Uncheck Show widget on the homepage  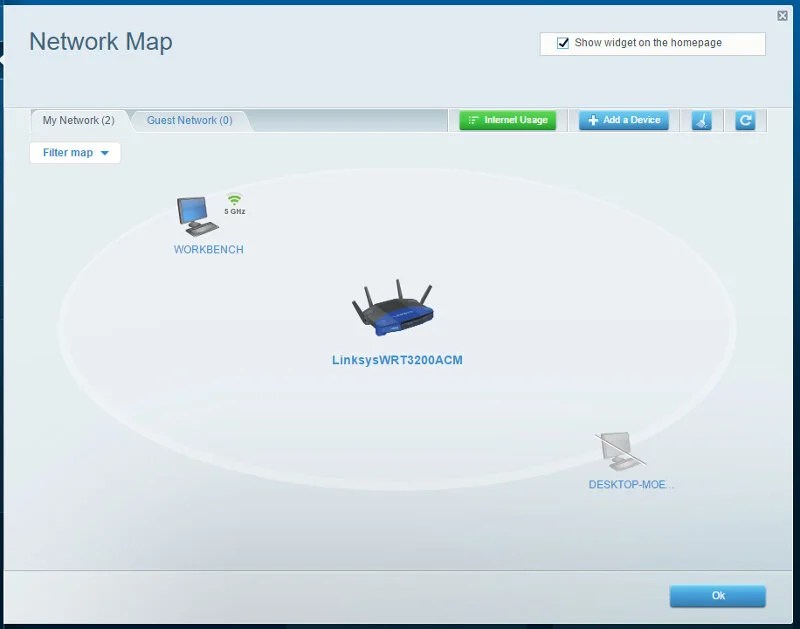(x=563, y=43)
